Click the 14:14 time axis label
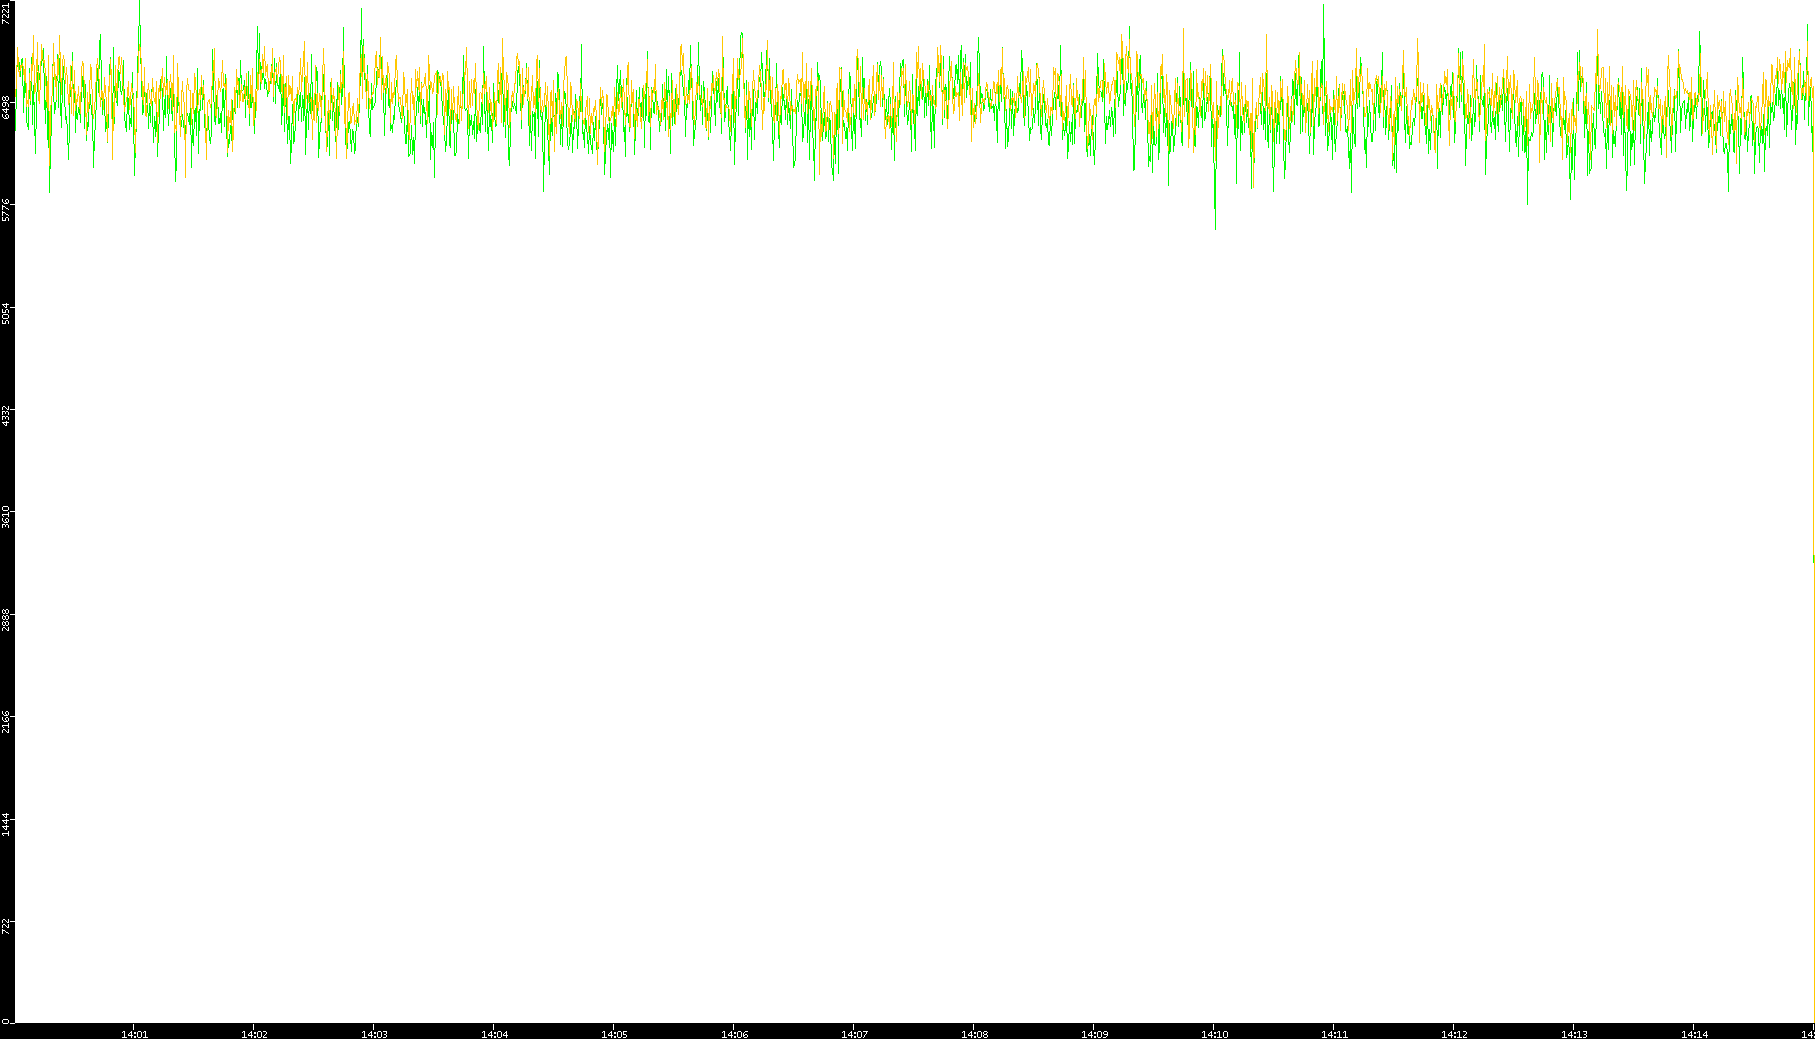 click(x=1694, y=1034)
